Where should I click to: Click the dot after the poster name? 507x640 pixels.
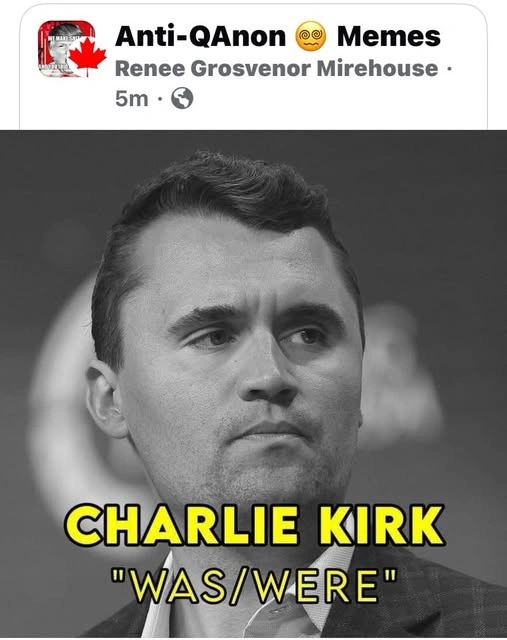point(449,69)
